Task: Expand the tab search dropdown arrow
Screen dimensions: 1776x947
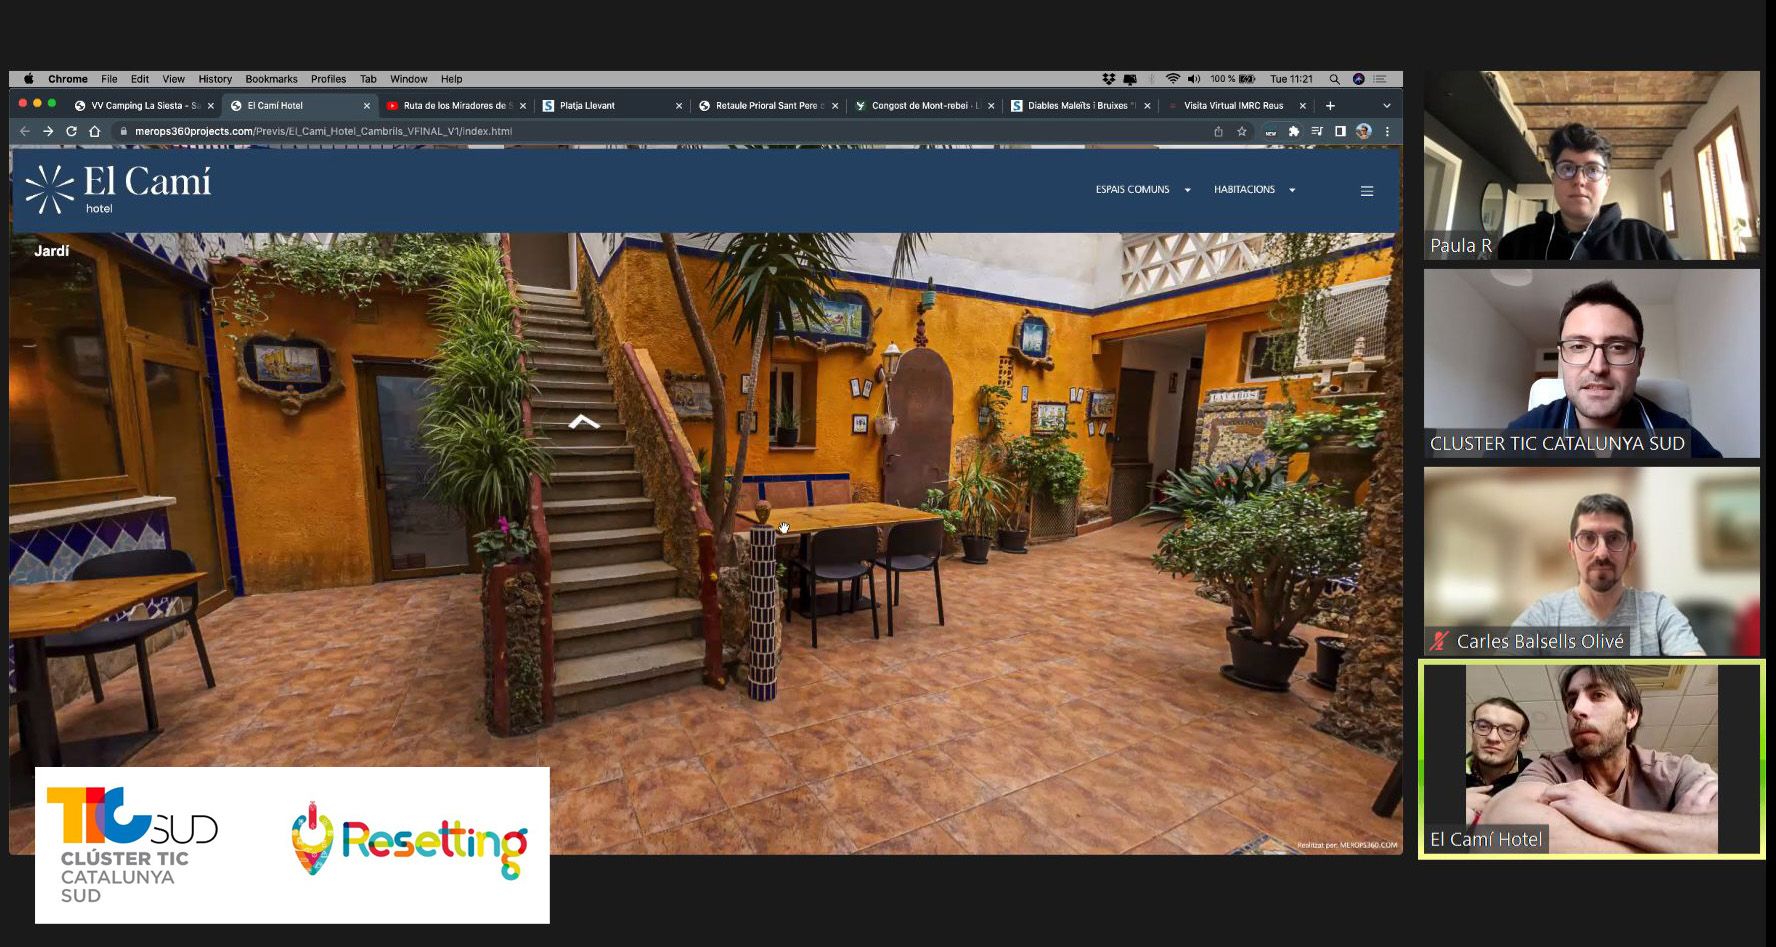Action: (x=1386, y=105)
